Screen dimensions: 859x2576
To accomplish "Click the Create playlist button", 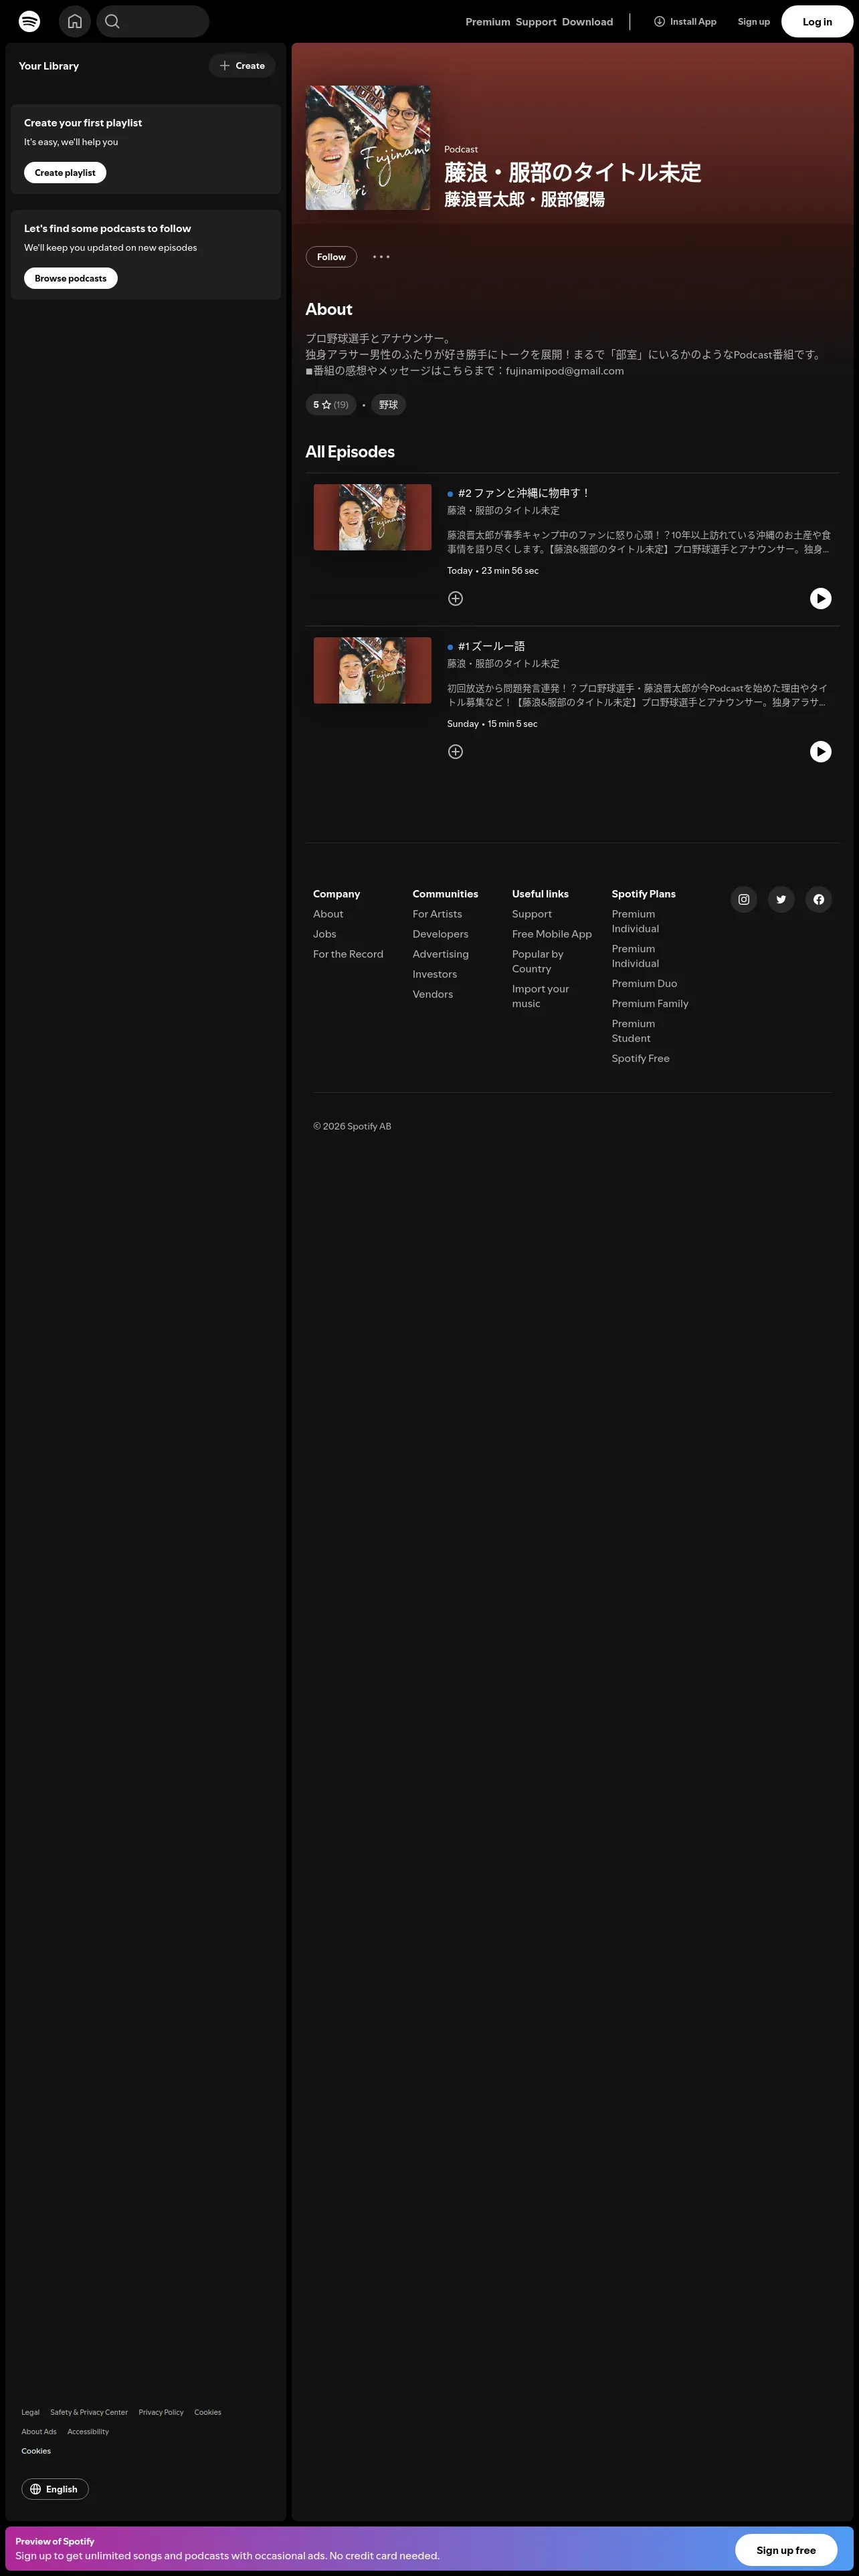I will (65, 173).
